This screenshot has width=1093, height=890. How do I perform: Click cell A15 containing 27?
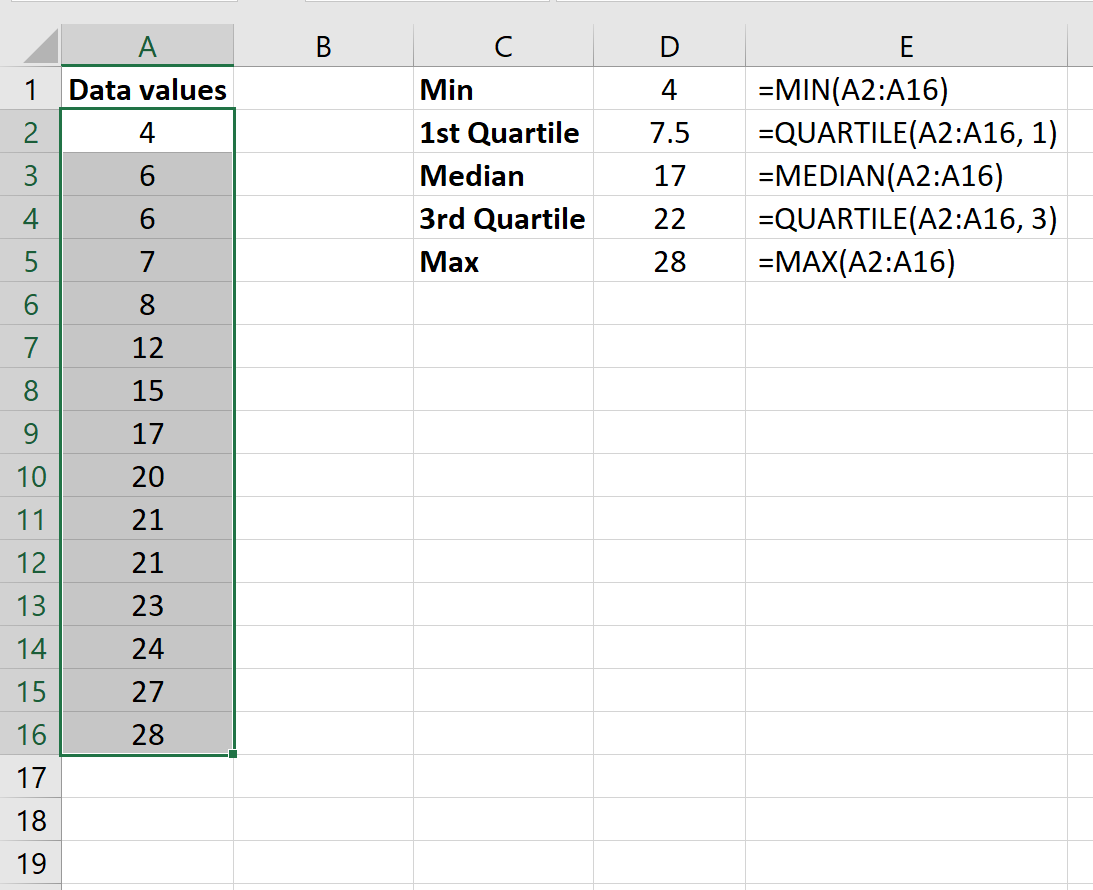tap(147, 691)
